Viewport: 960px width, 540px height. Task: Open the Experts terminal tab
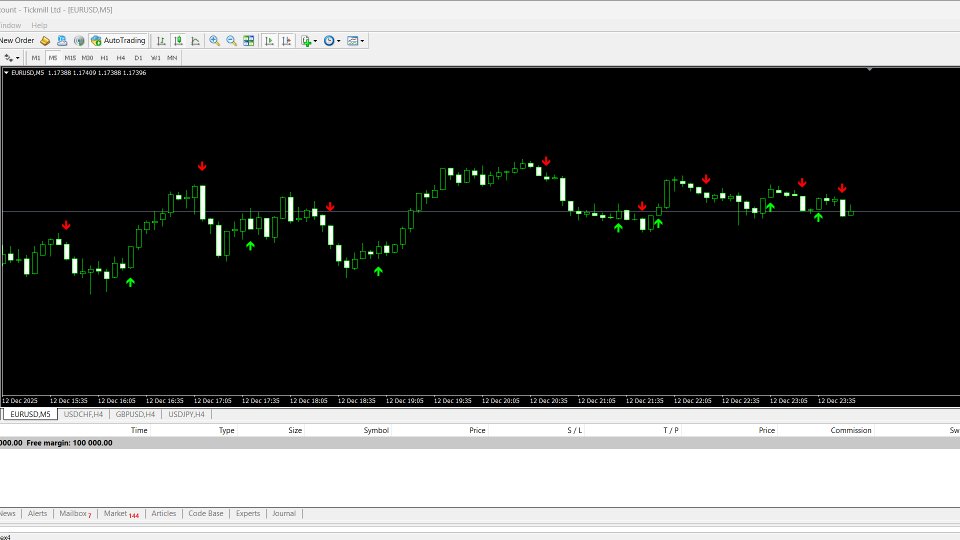[248, 514]
